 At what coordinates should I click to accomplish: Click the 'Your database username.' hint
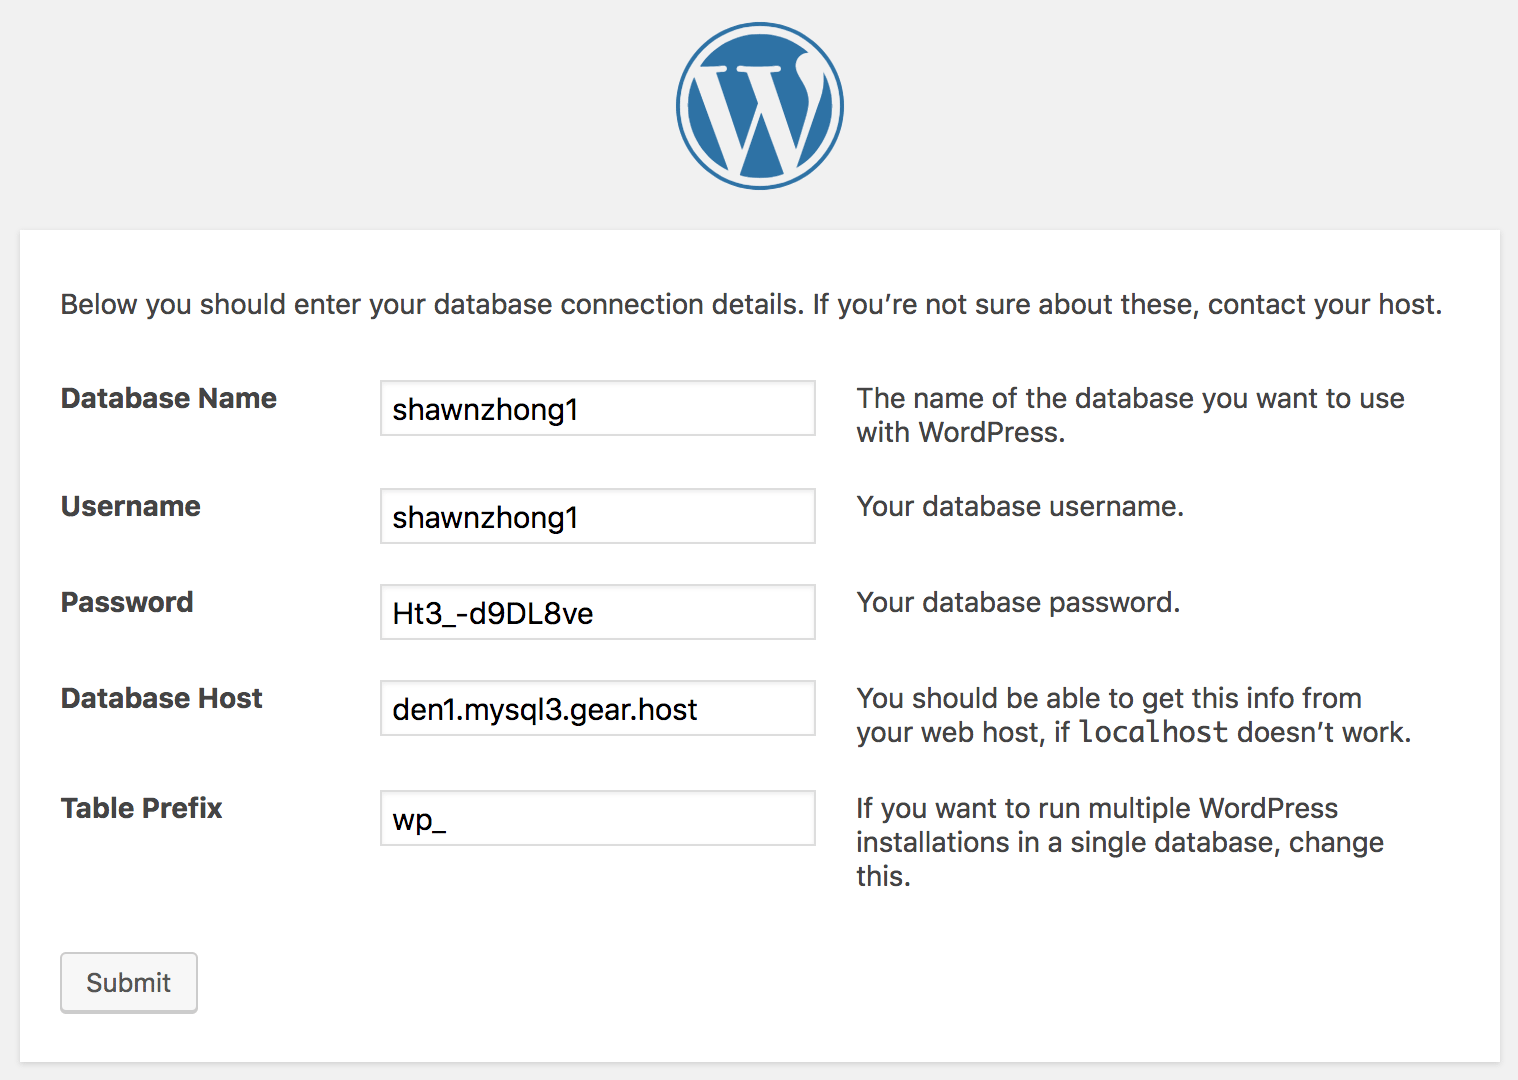click(1020, 506)
